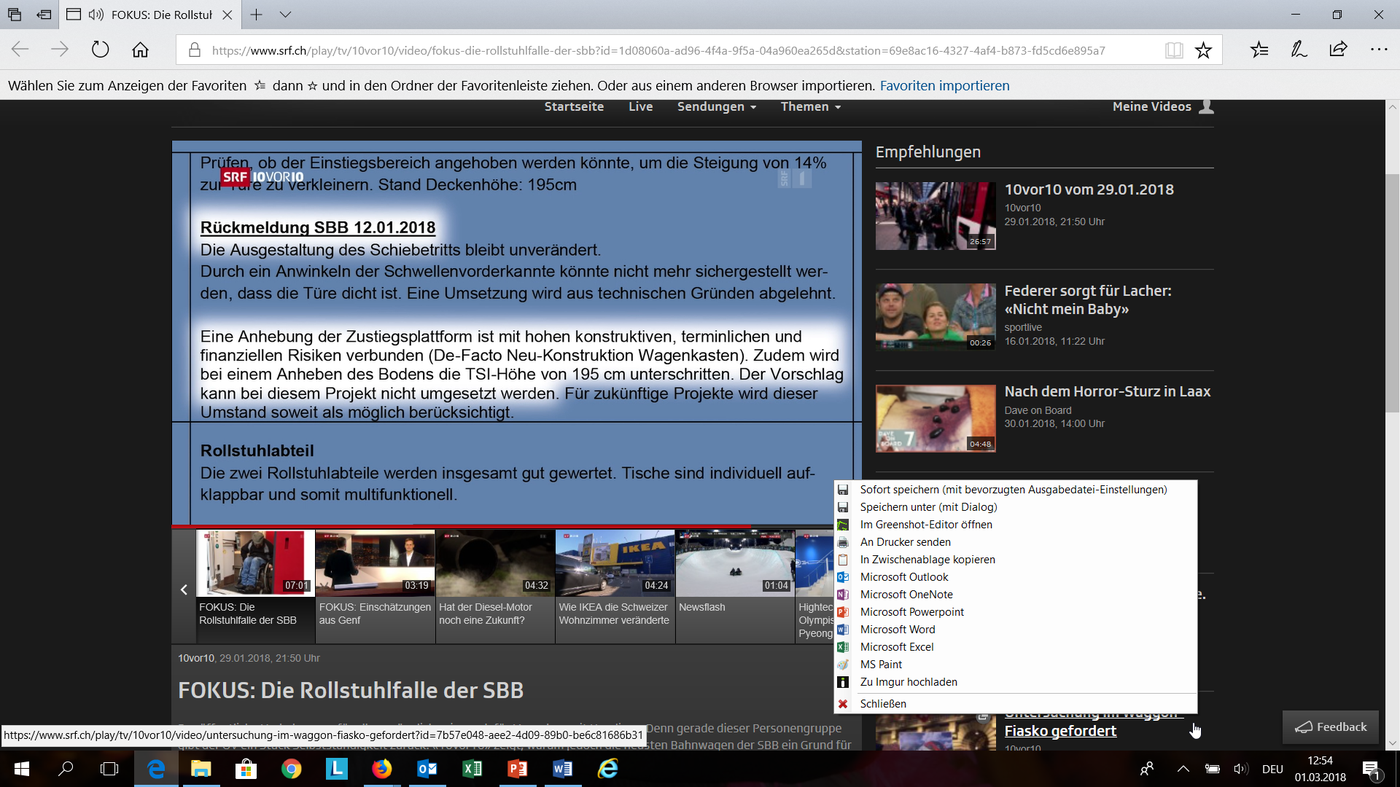Set these tabs aside in Edge
Screen dimensions: 1400x787
pos(44,15)
